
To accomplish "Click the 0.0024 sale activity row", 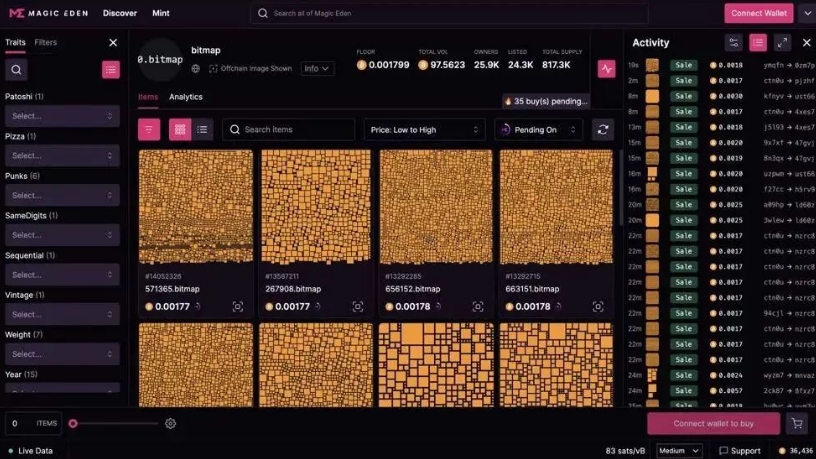I will [x=721, y=375].
